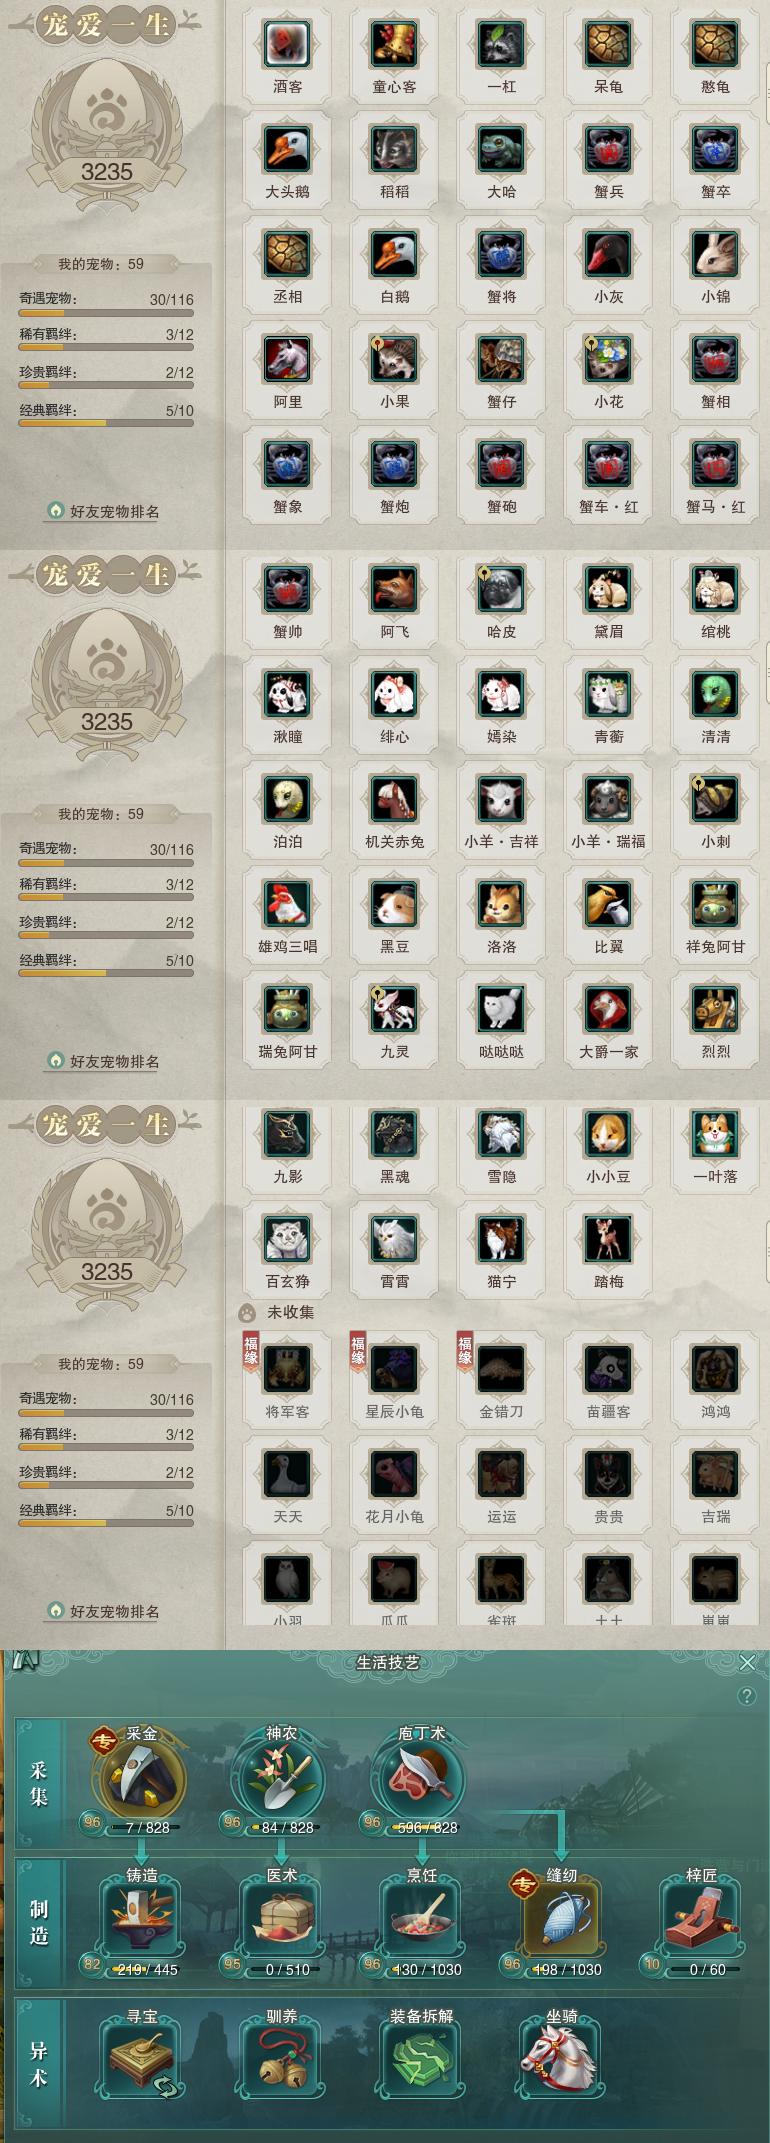Image resolution: width=770 pixels, height=2143 pixels.
Task: Select the 医术 medicine crafting icon
Action: (x=281, y=1918)
